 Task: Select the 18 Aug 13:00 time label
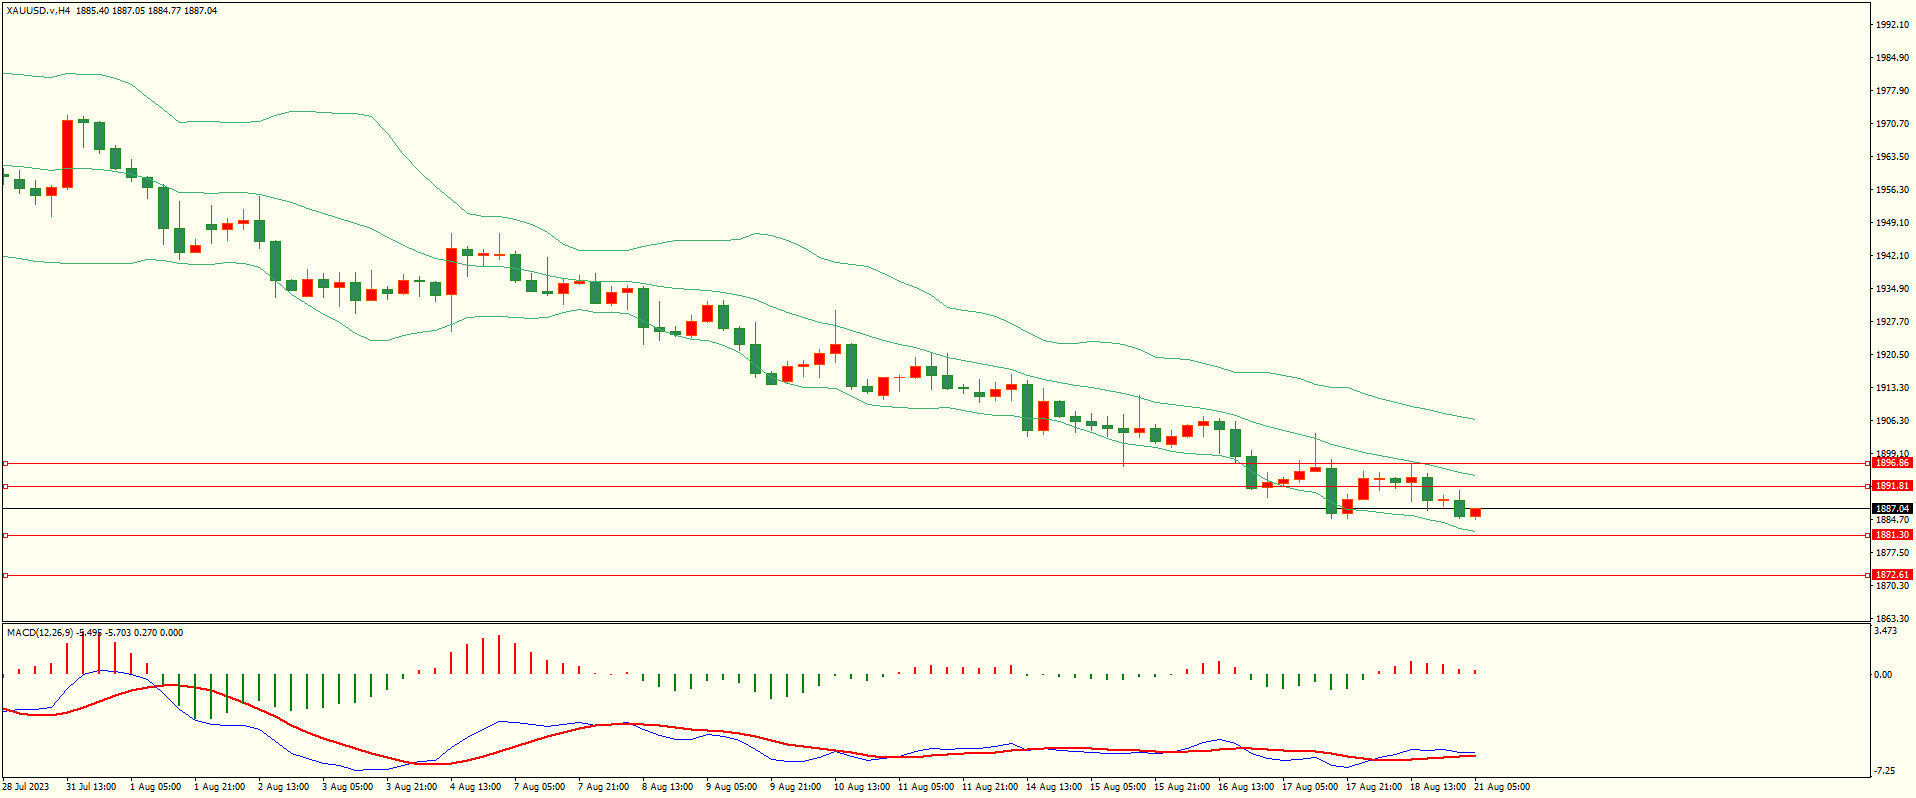(1438, 787)
